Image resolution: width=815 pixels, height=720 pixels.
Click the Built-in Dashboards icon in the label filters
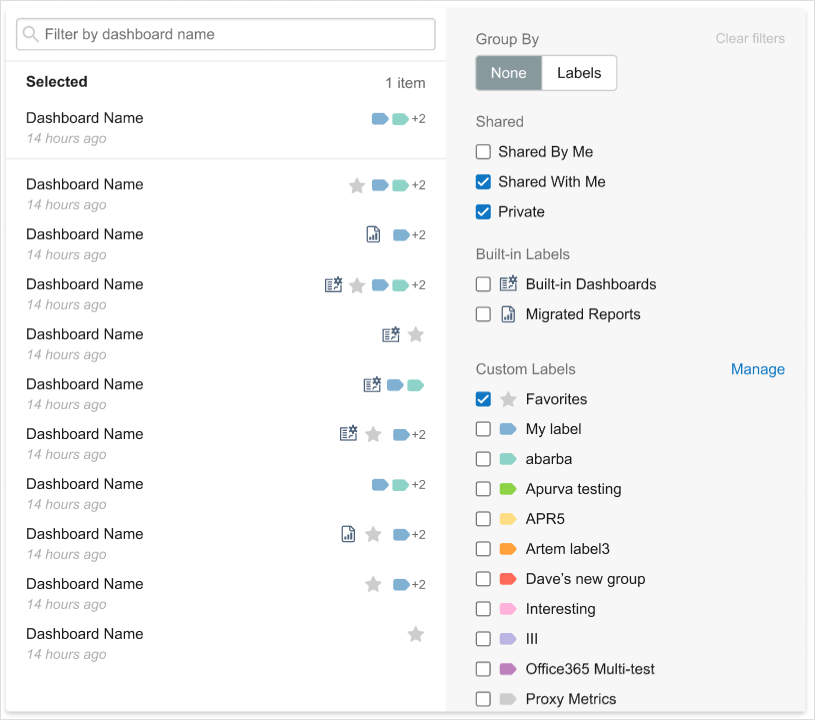click(508, 284)
